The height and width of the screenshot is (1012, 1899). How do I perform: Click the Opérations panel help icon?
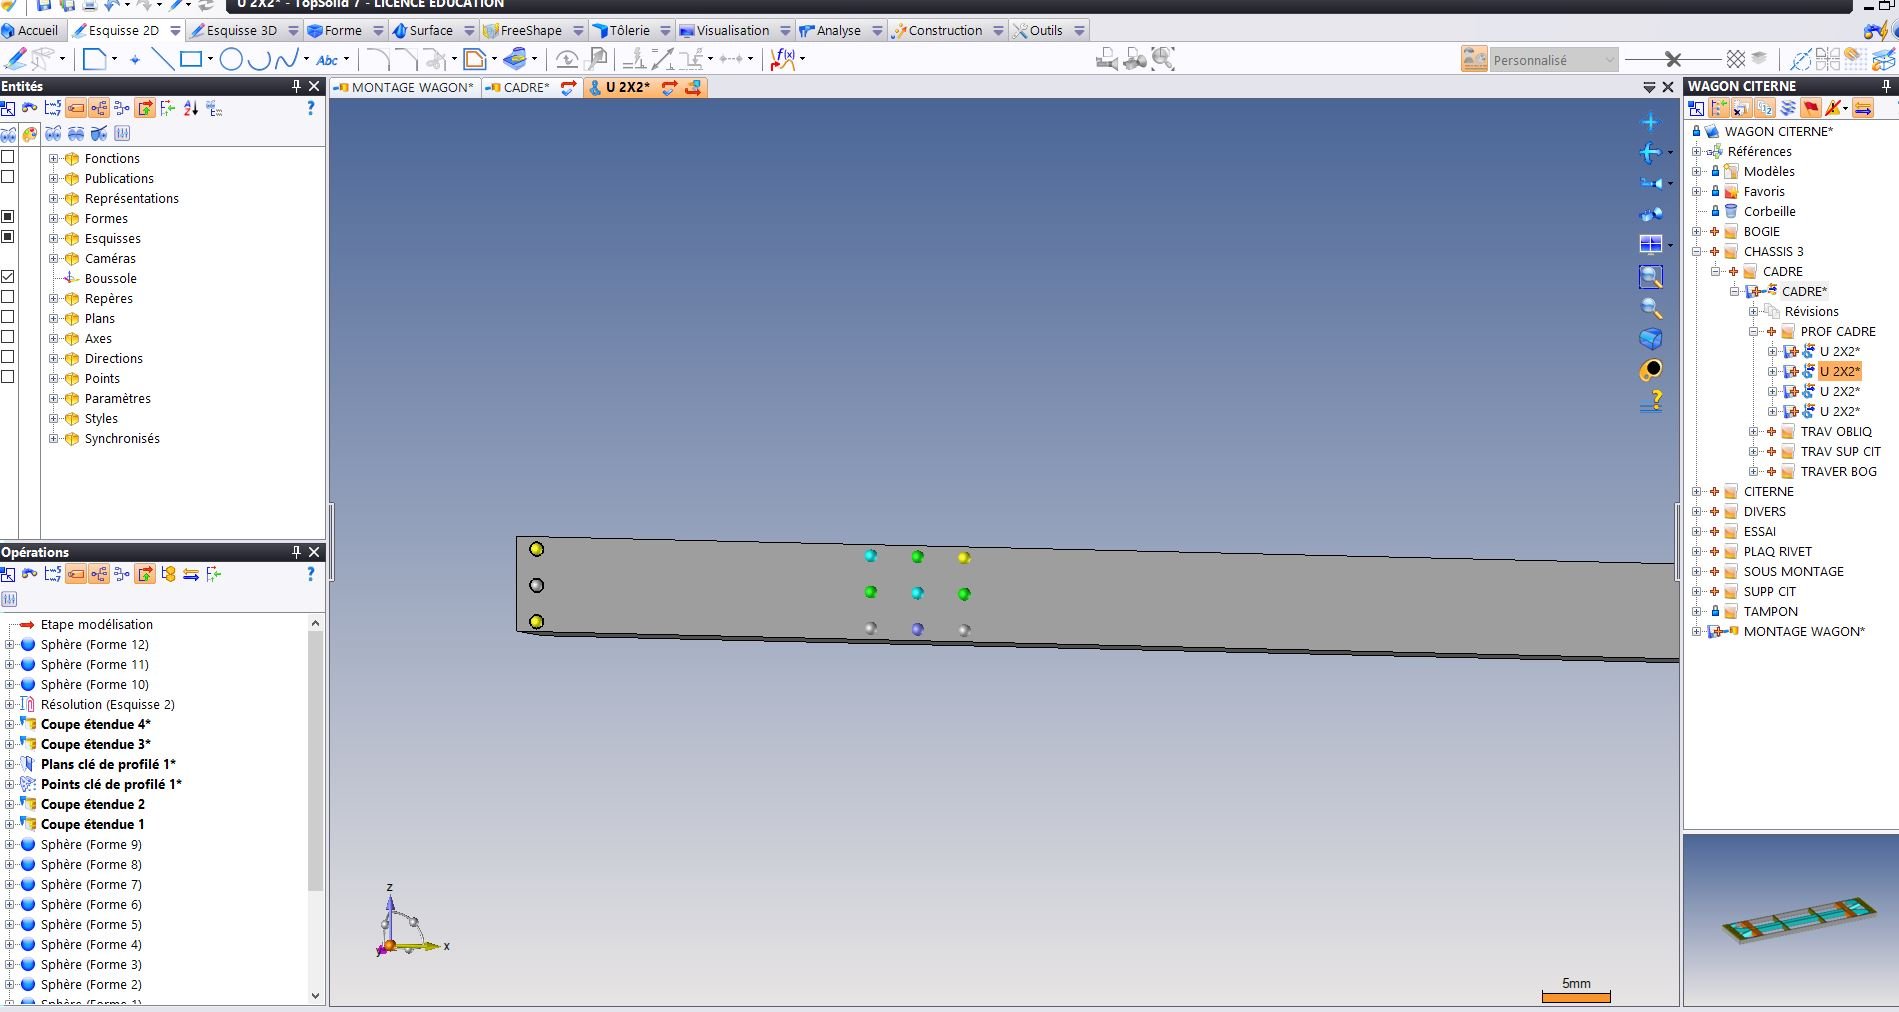tap(311, 574)
